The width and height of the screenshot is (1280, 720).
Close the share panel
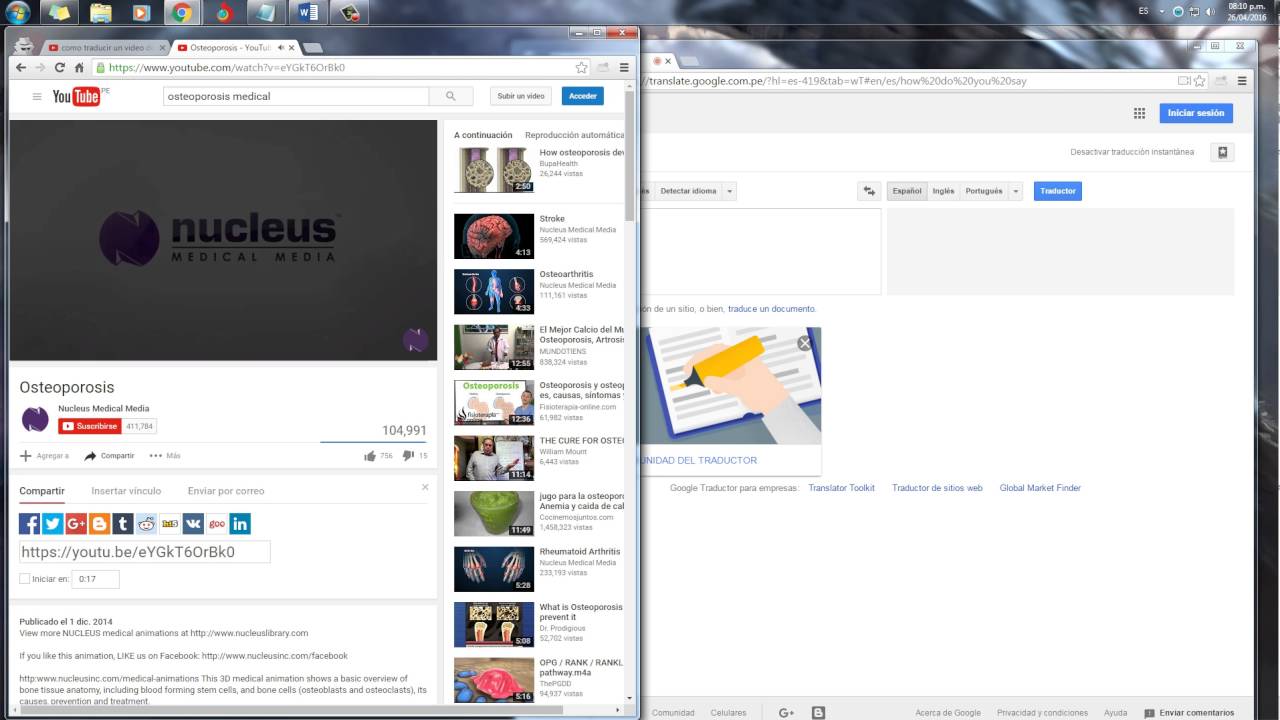coord(425,487)
